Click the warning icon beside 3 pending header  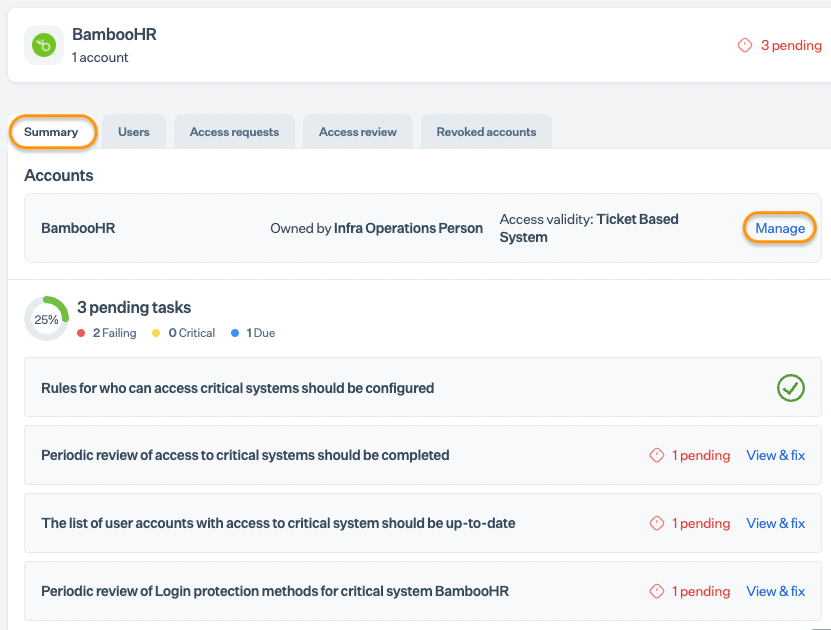(x=745, y=45)
